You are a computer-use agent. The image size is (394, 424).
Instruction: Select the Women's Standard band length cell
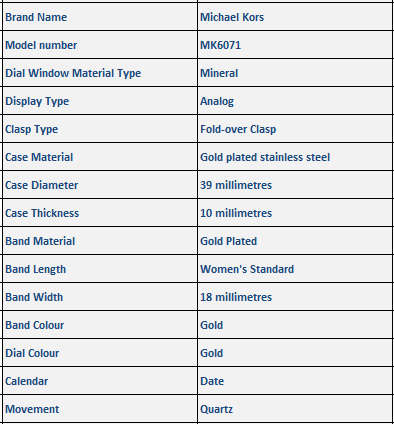295,269
